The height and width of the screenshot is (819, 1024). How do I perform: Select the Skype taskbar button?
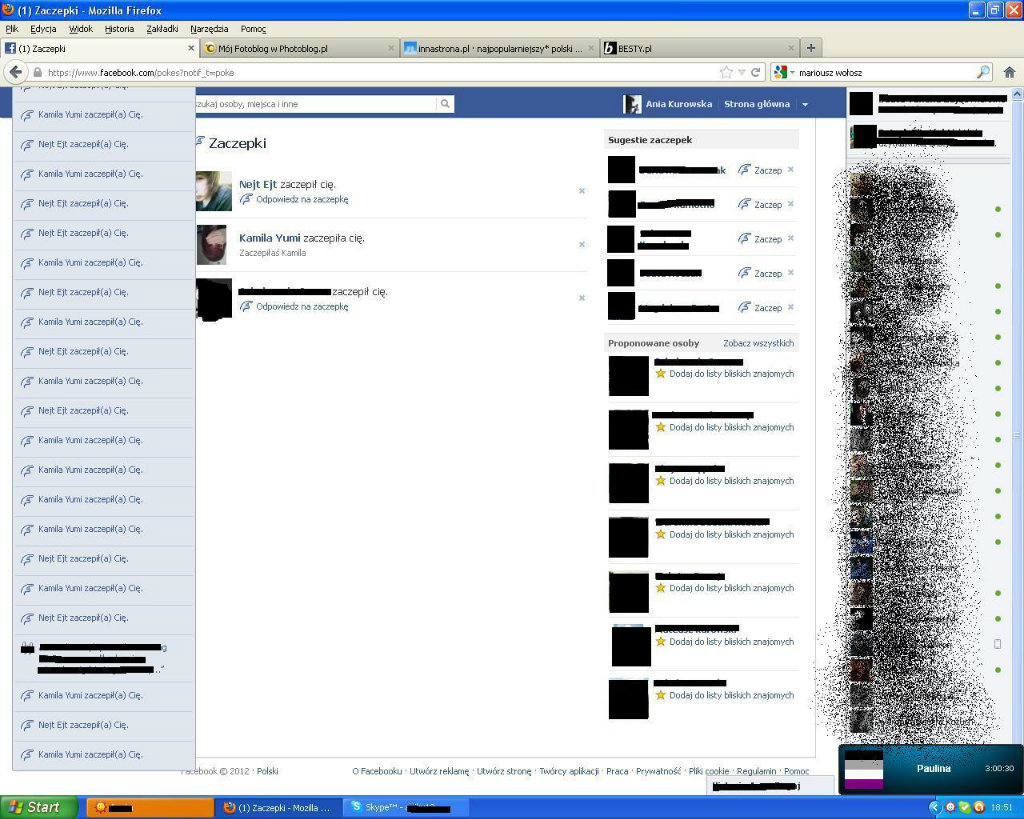click(x=407, y=808)
